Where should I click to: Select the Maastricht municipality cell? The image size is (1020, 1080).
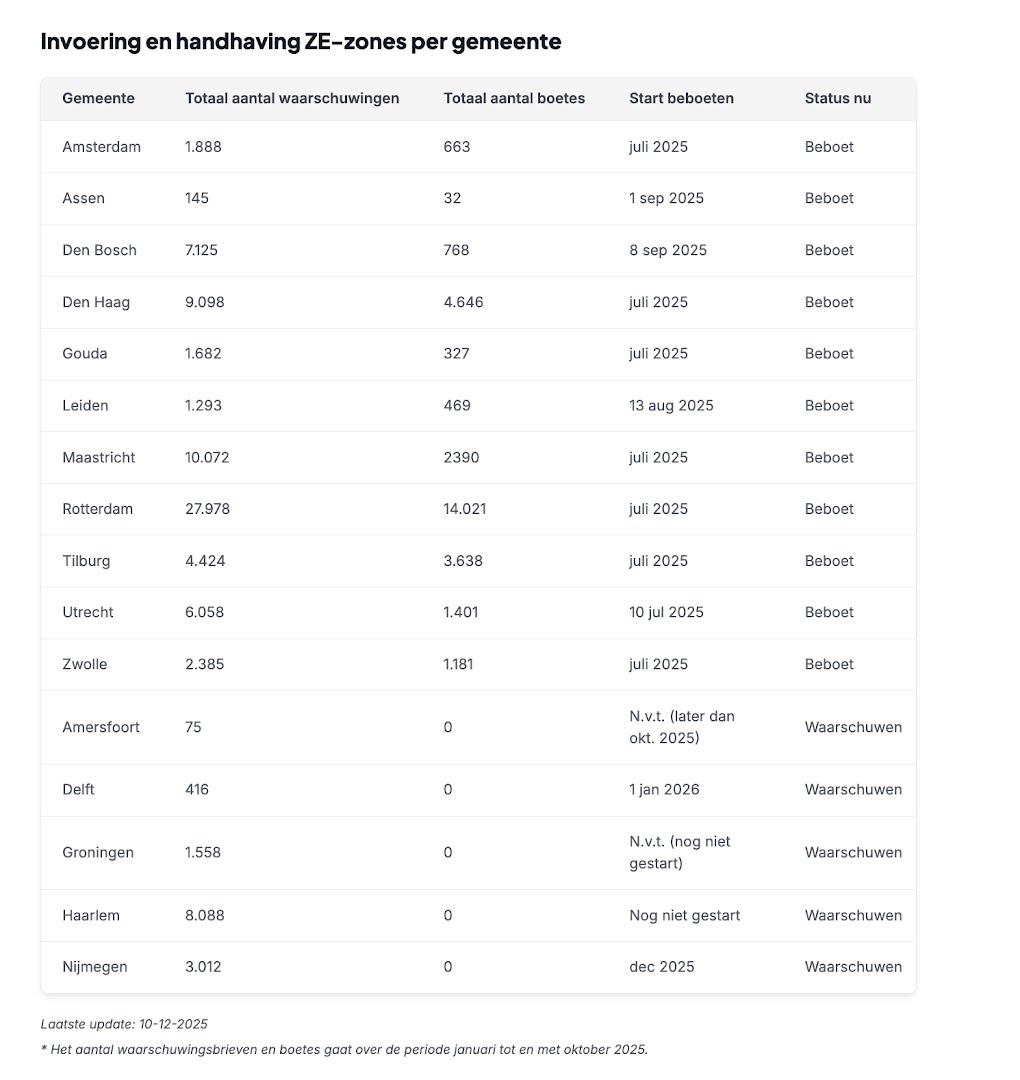[98, 457]
